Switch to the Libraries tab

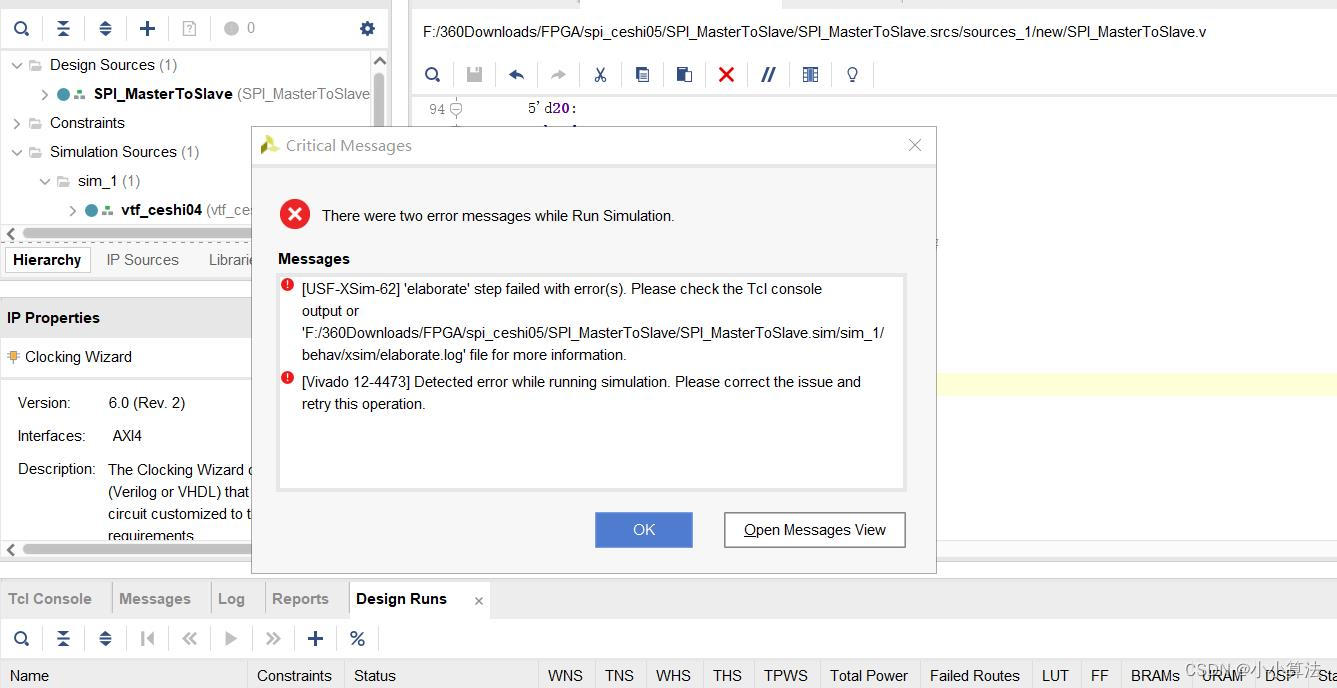click(x=231, y=260)
